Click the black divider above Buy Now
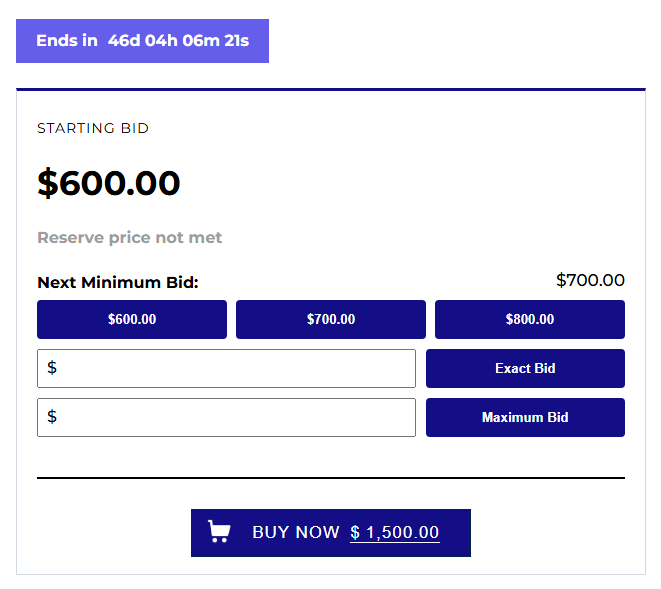This screenshot has height=589, width=661. [331, 478]
